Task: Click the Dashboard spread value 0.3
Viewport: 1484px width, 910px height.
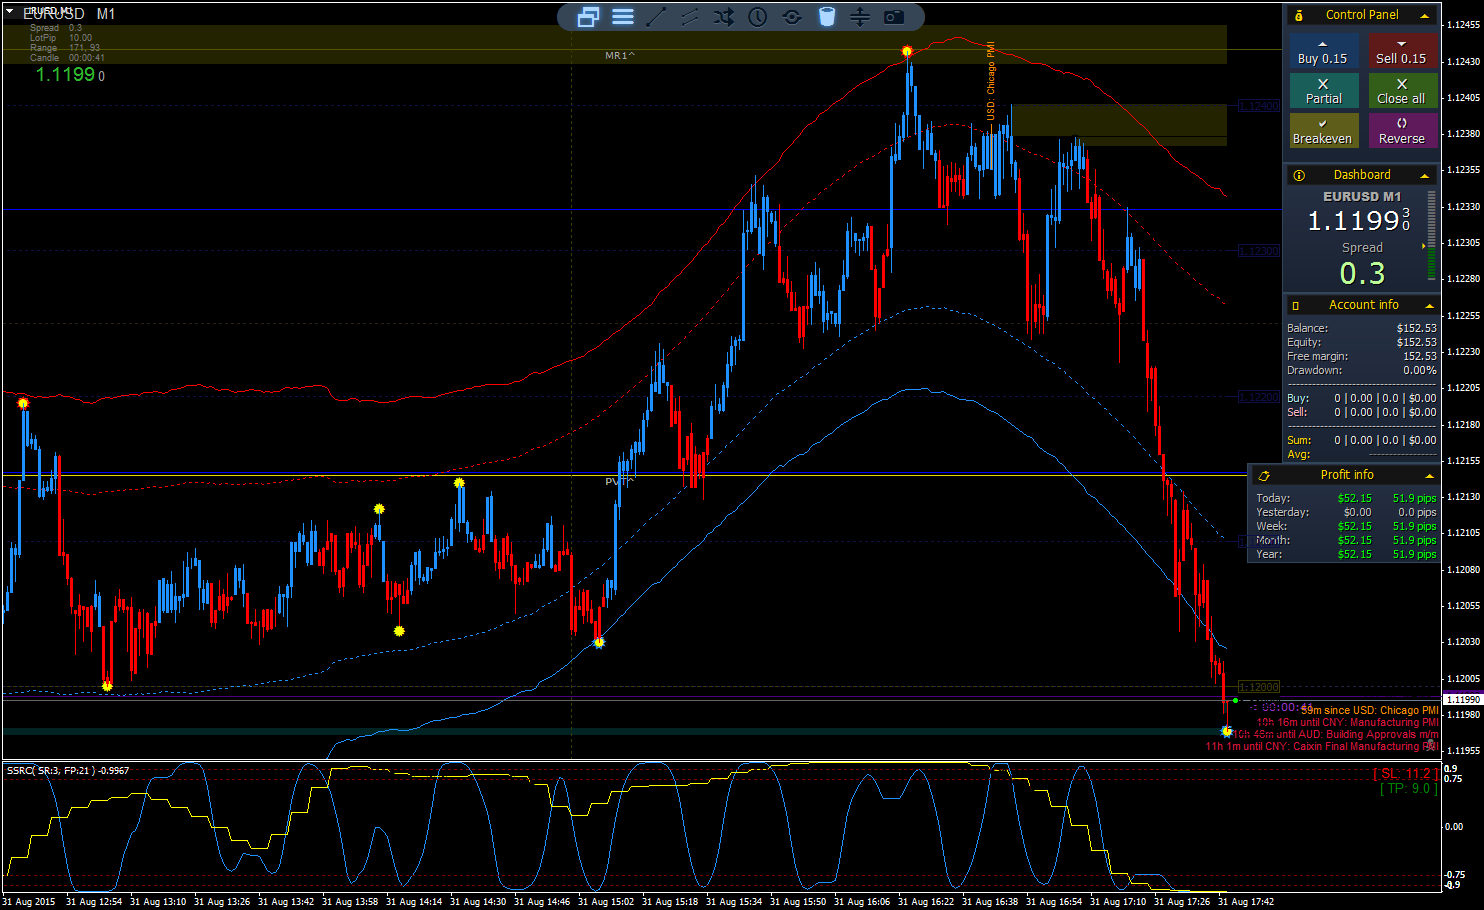Action: [1362, 273]
